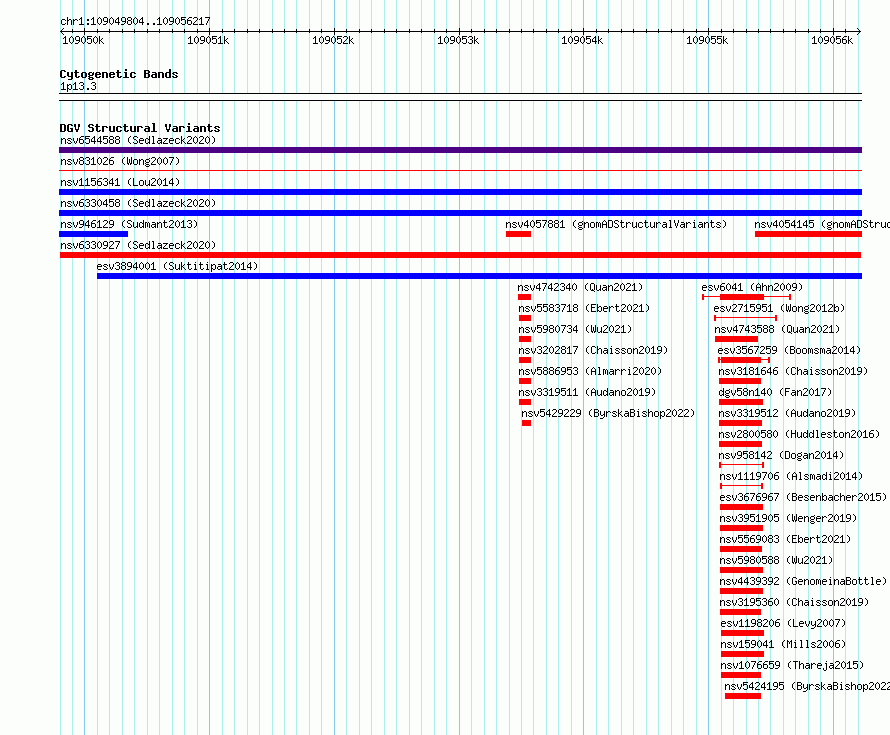Click the 1p13.3 band label
The image size is (890, 735).
(x=78, y=86)
